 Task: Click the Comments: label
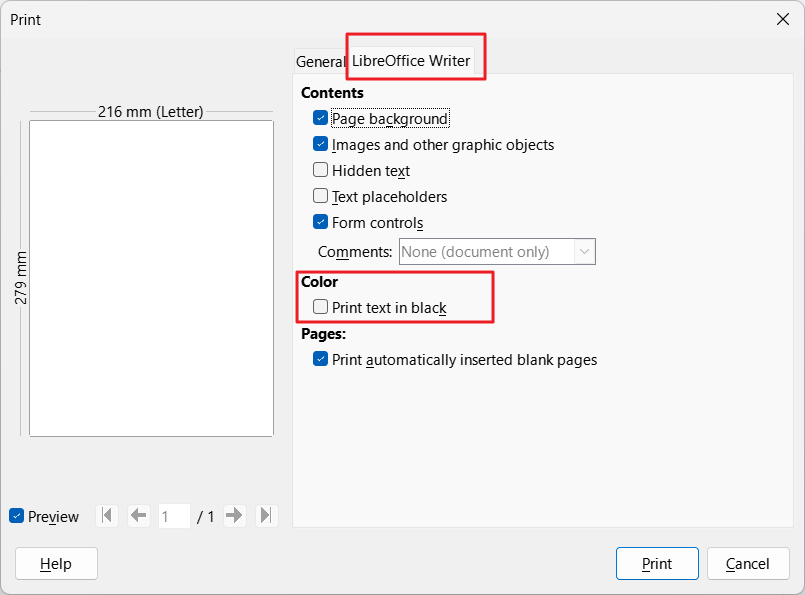[x=355, y=252]
